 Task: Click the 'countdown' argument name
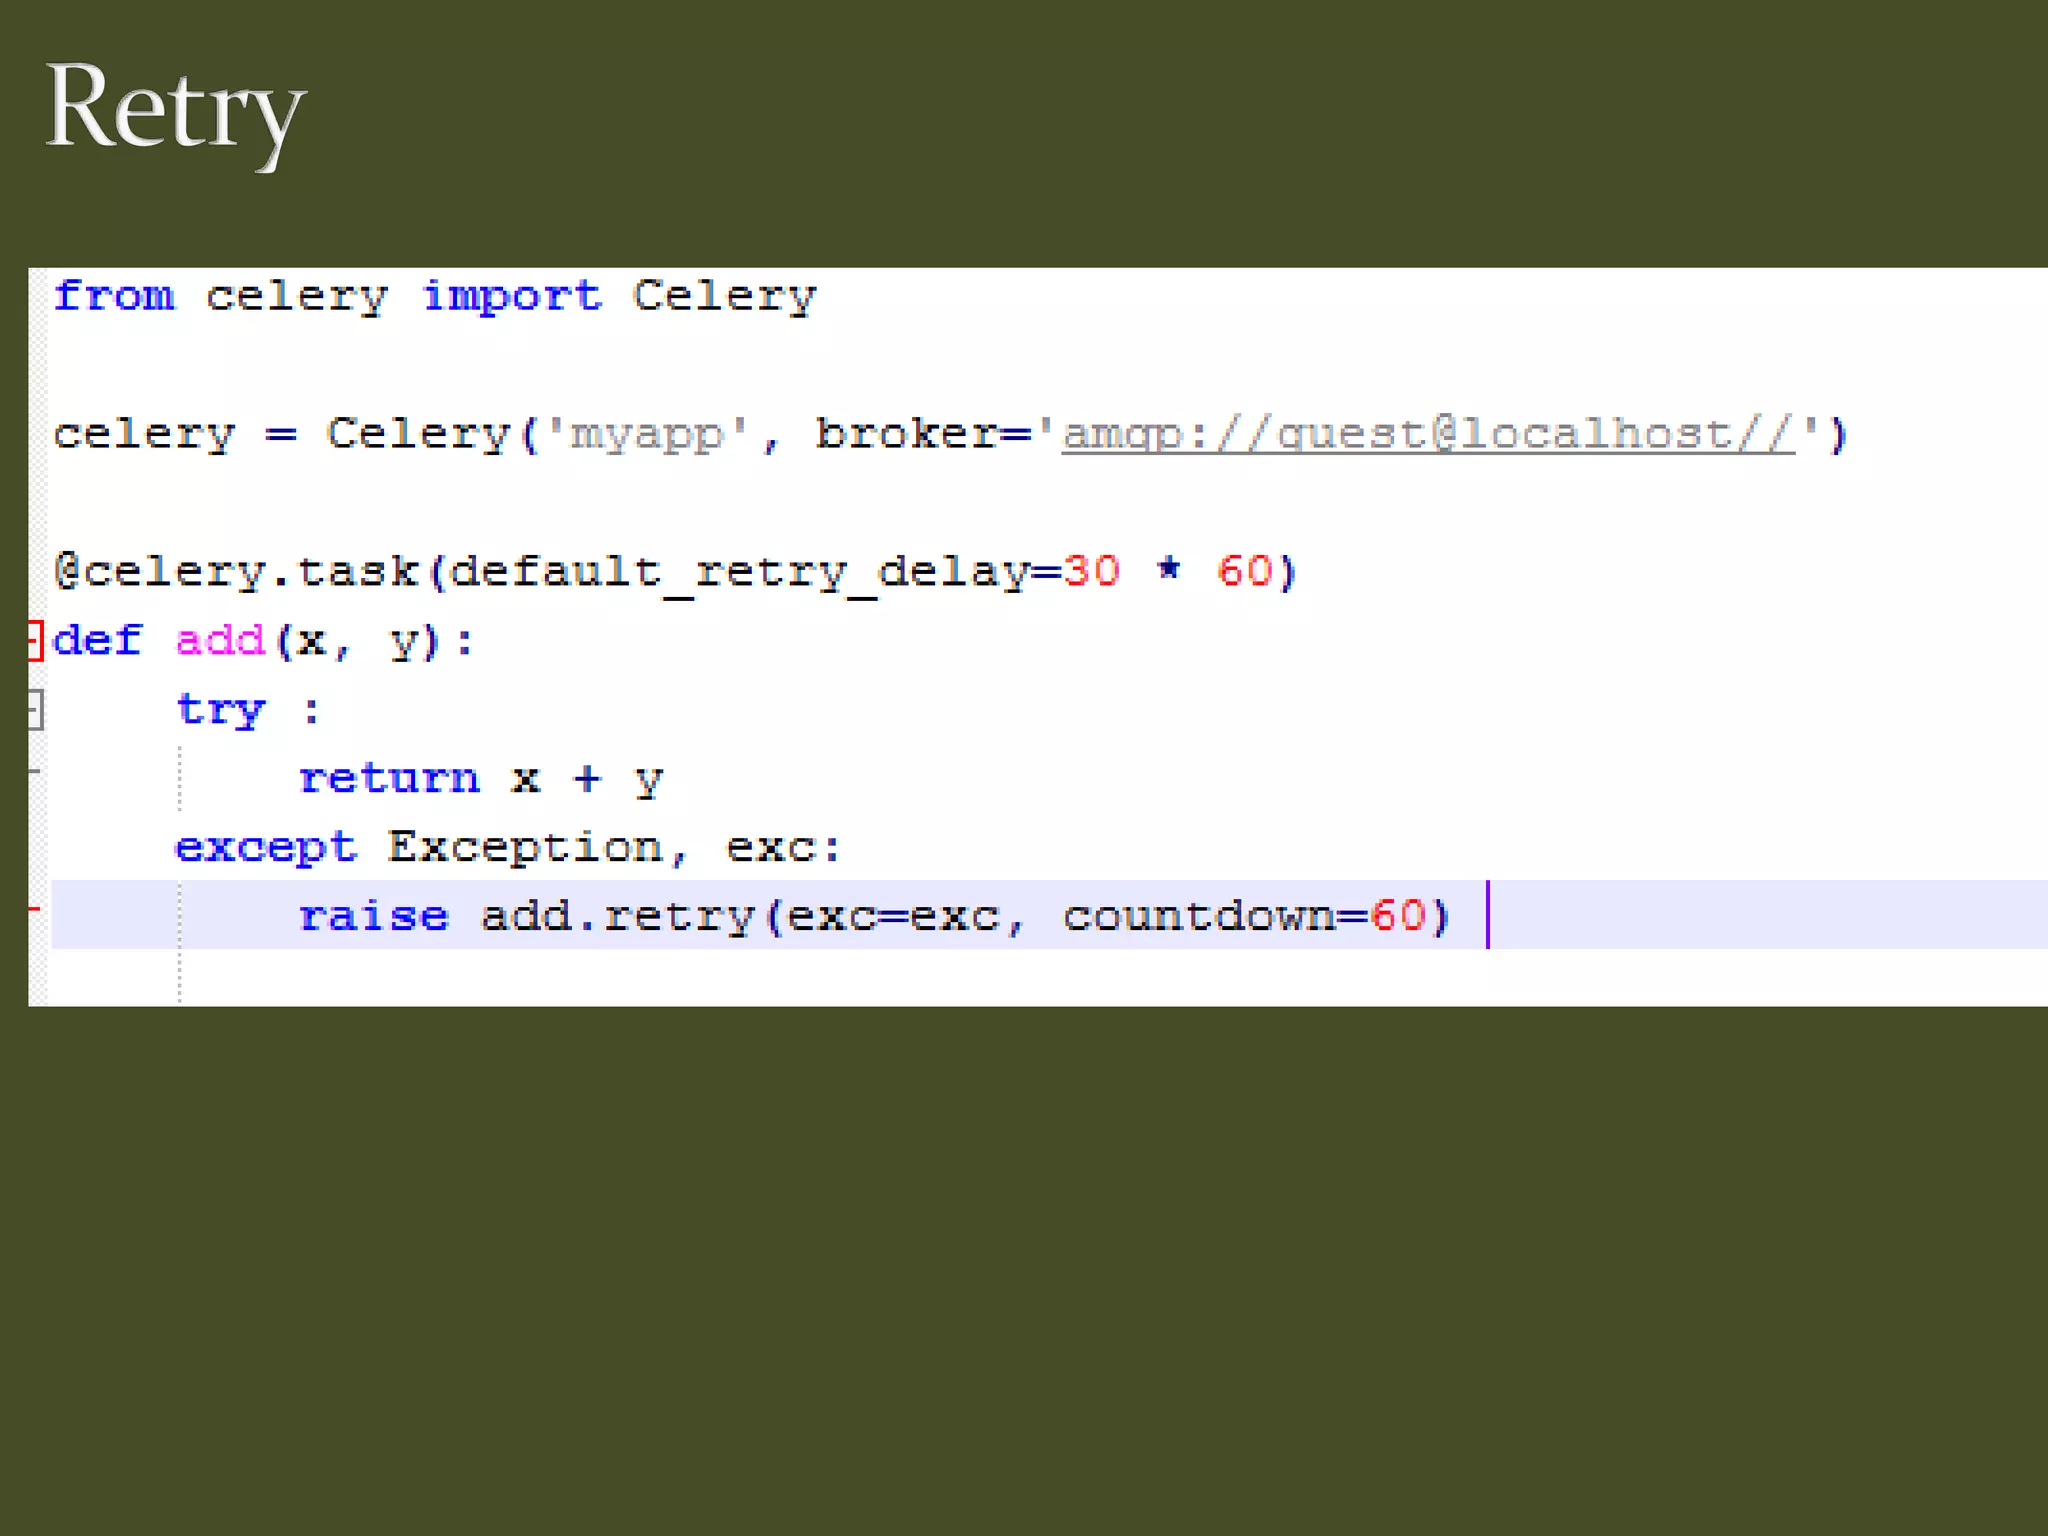1199,916
